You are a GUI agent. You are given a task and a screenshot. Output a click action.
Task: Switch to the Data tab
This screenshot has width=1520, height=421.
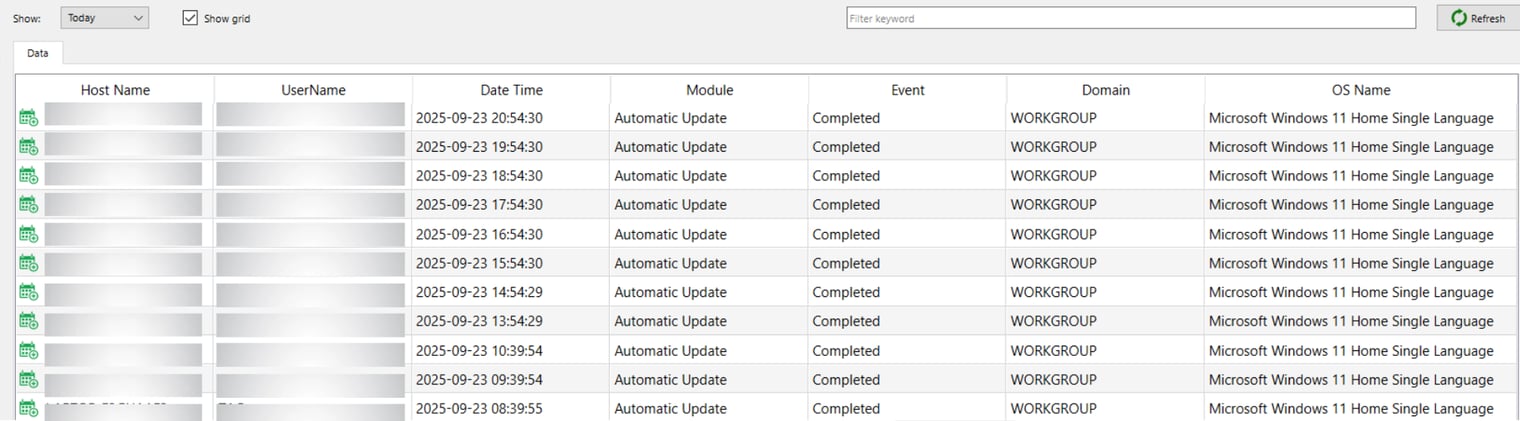pyautogui.click(x=38, y=53)
